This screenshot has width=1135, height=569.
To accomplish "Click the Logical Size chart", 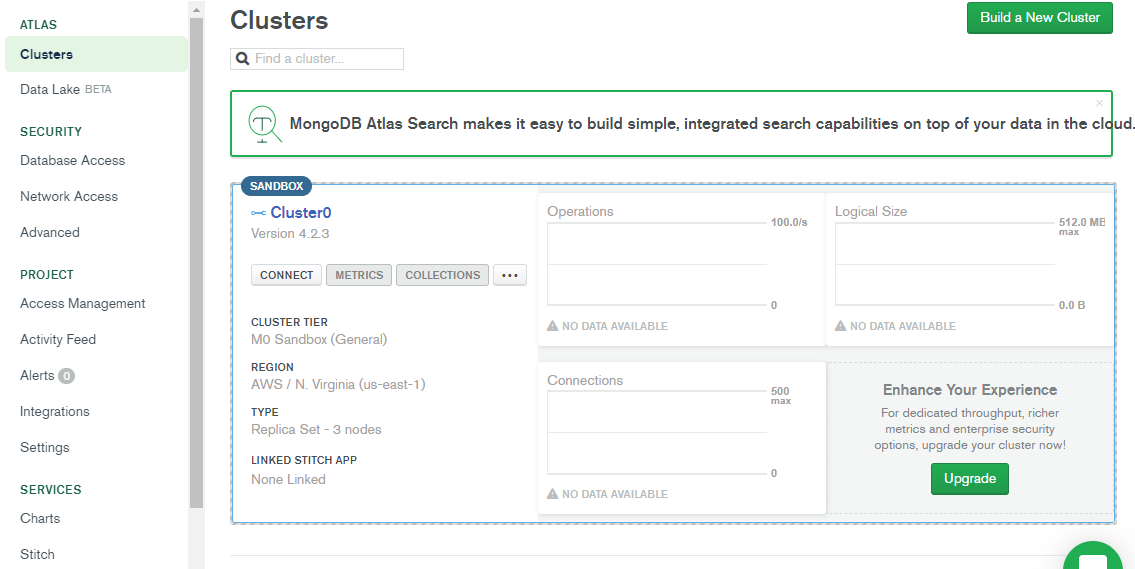I will tap(945, 264).
